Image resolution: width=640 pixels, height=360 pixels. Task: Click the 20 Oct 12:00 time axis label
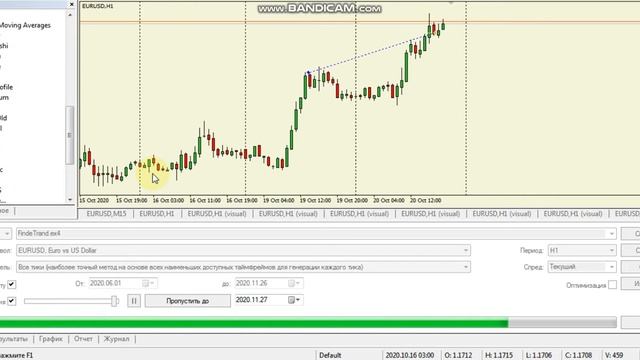pyautogui.click(x=425, y=200)
